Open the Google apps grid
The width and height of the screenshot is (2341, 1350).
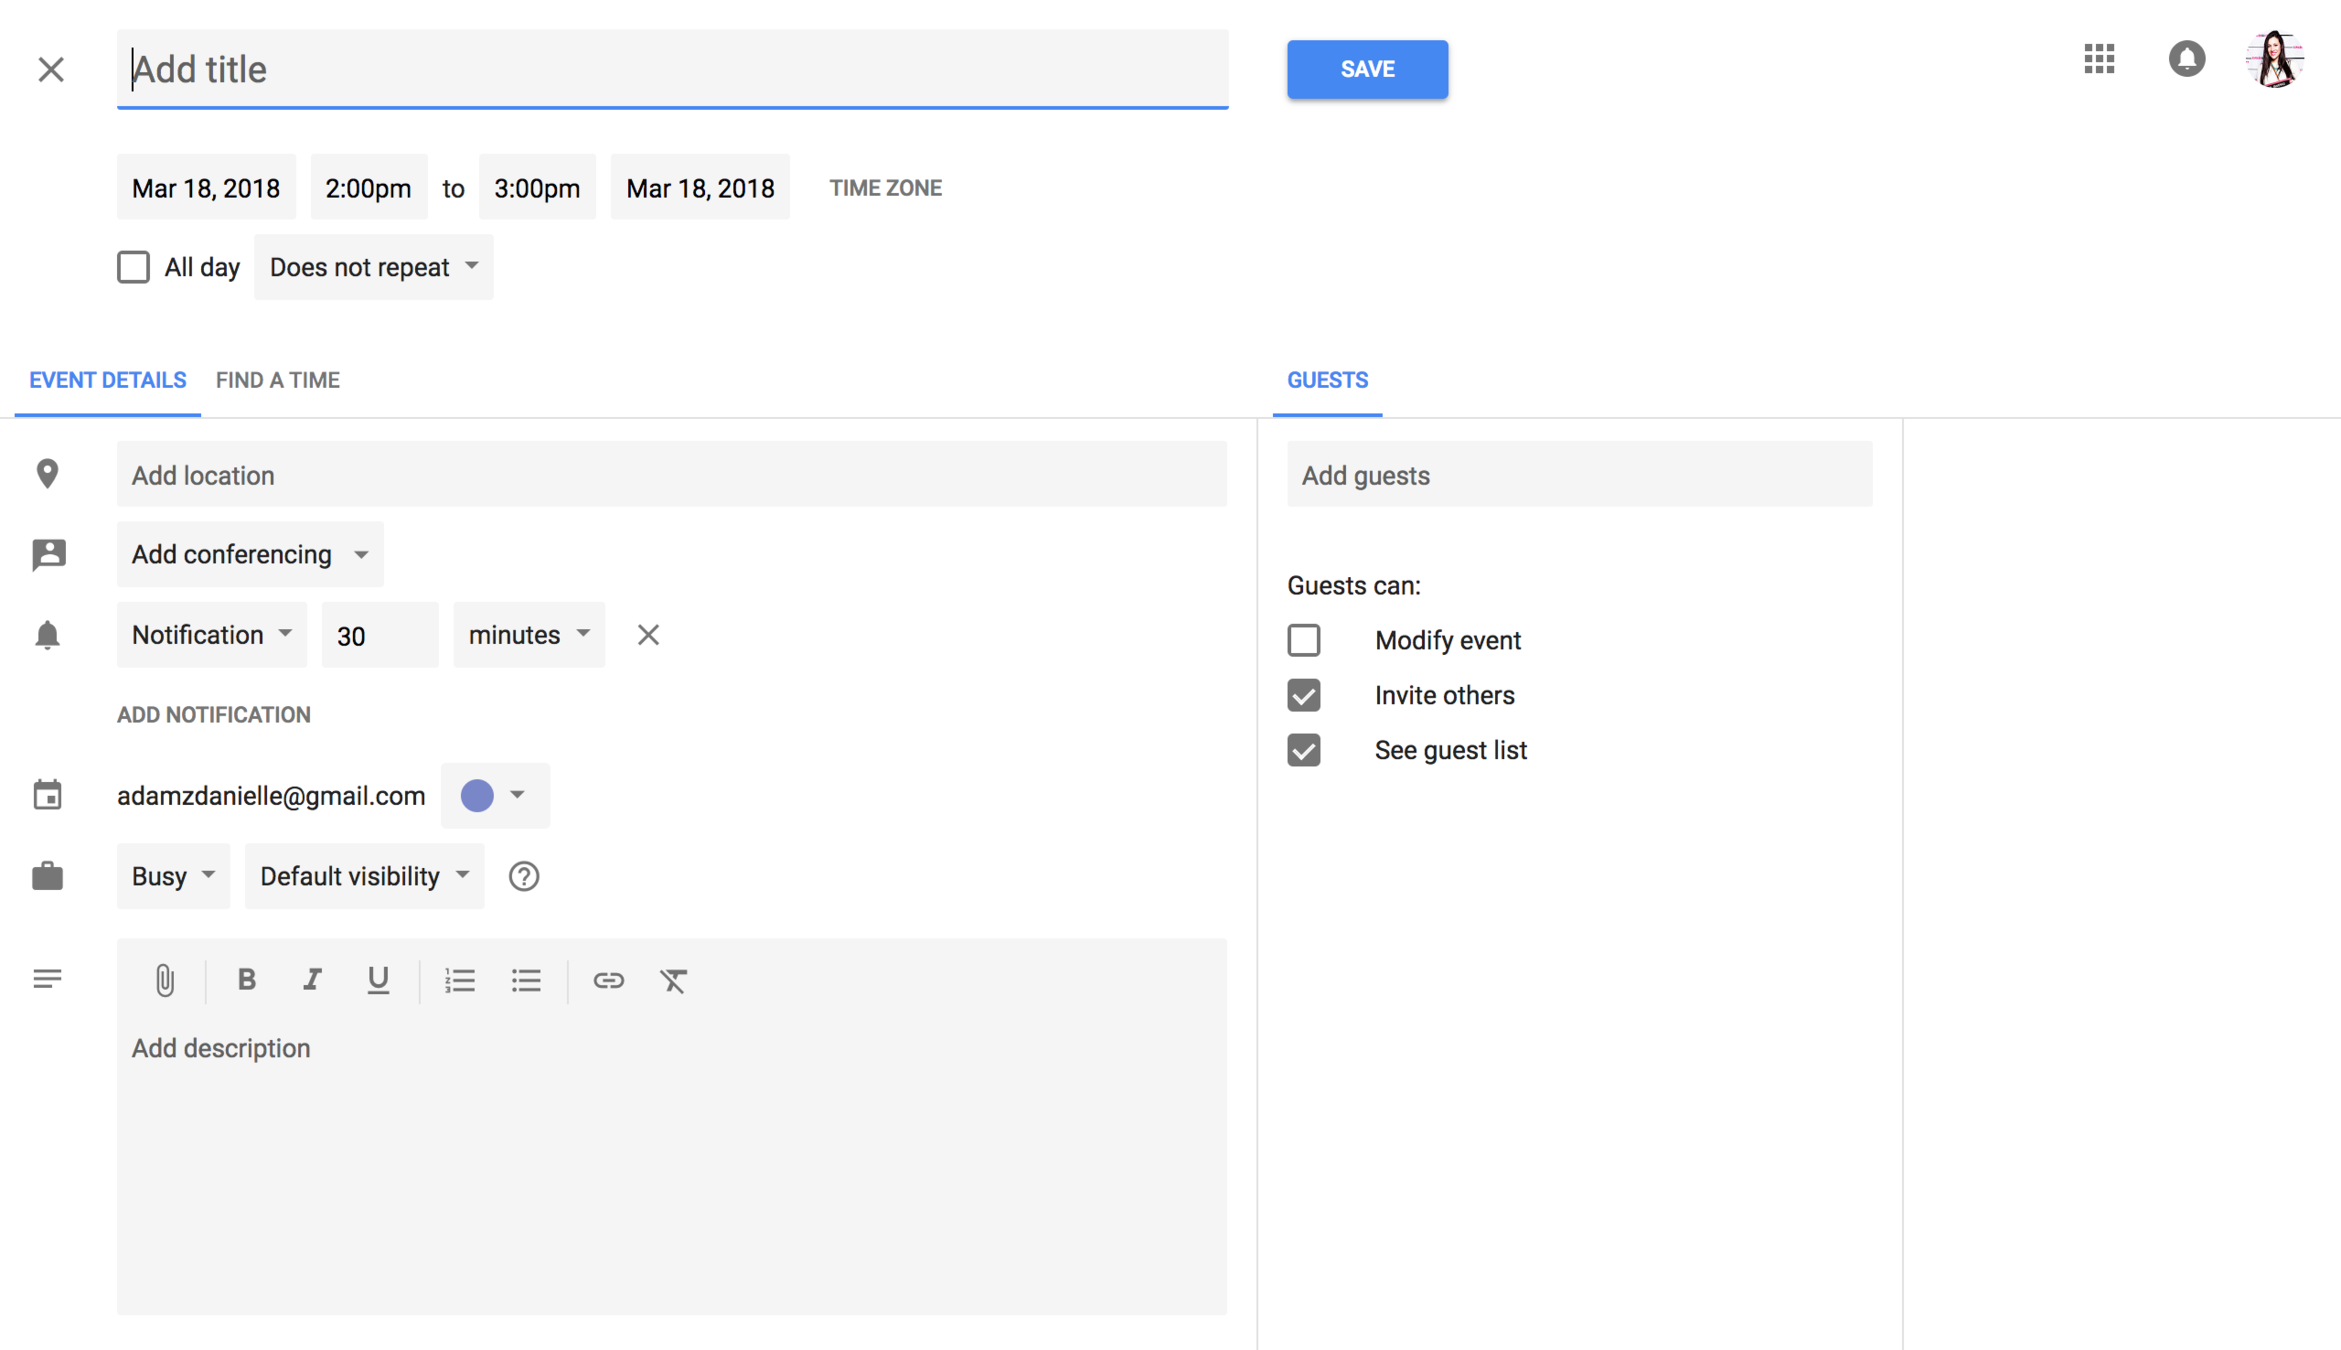click(x=2099, y=59)
